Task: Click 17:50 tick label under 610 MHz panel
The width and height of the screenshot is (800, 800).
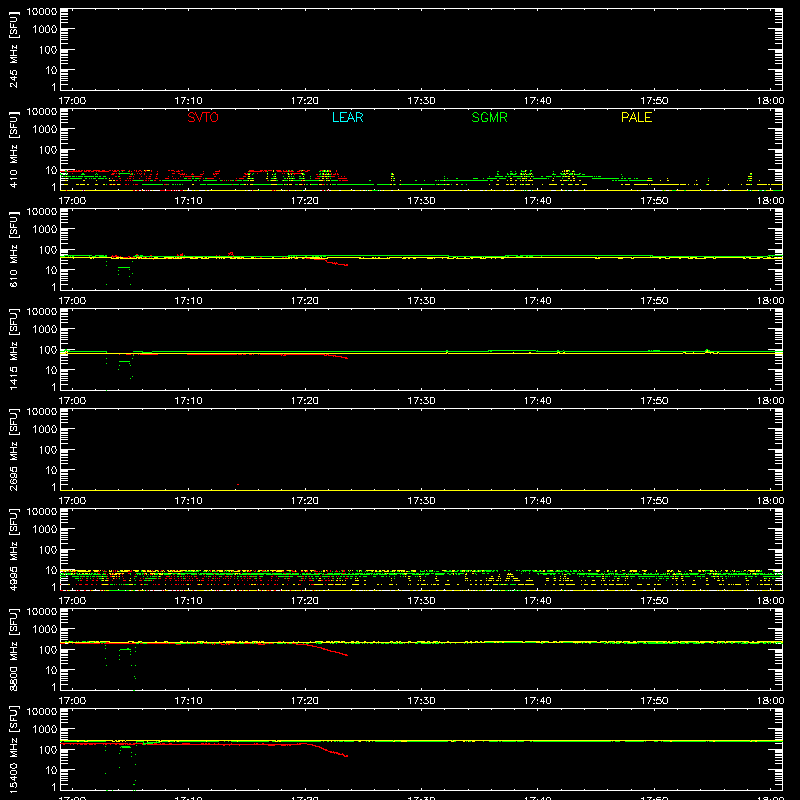Action: click(x=654, y=301)
